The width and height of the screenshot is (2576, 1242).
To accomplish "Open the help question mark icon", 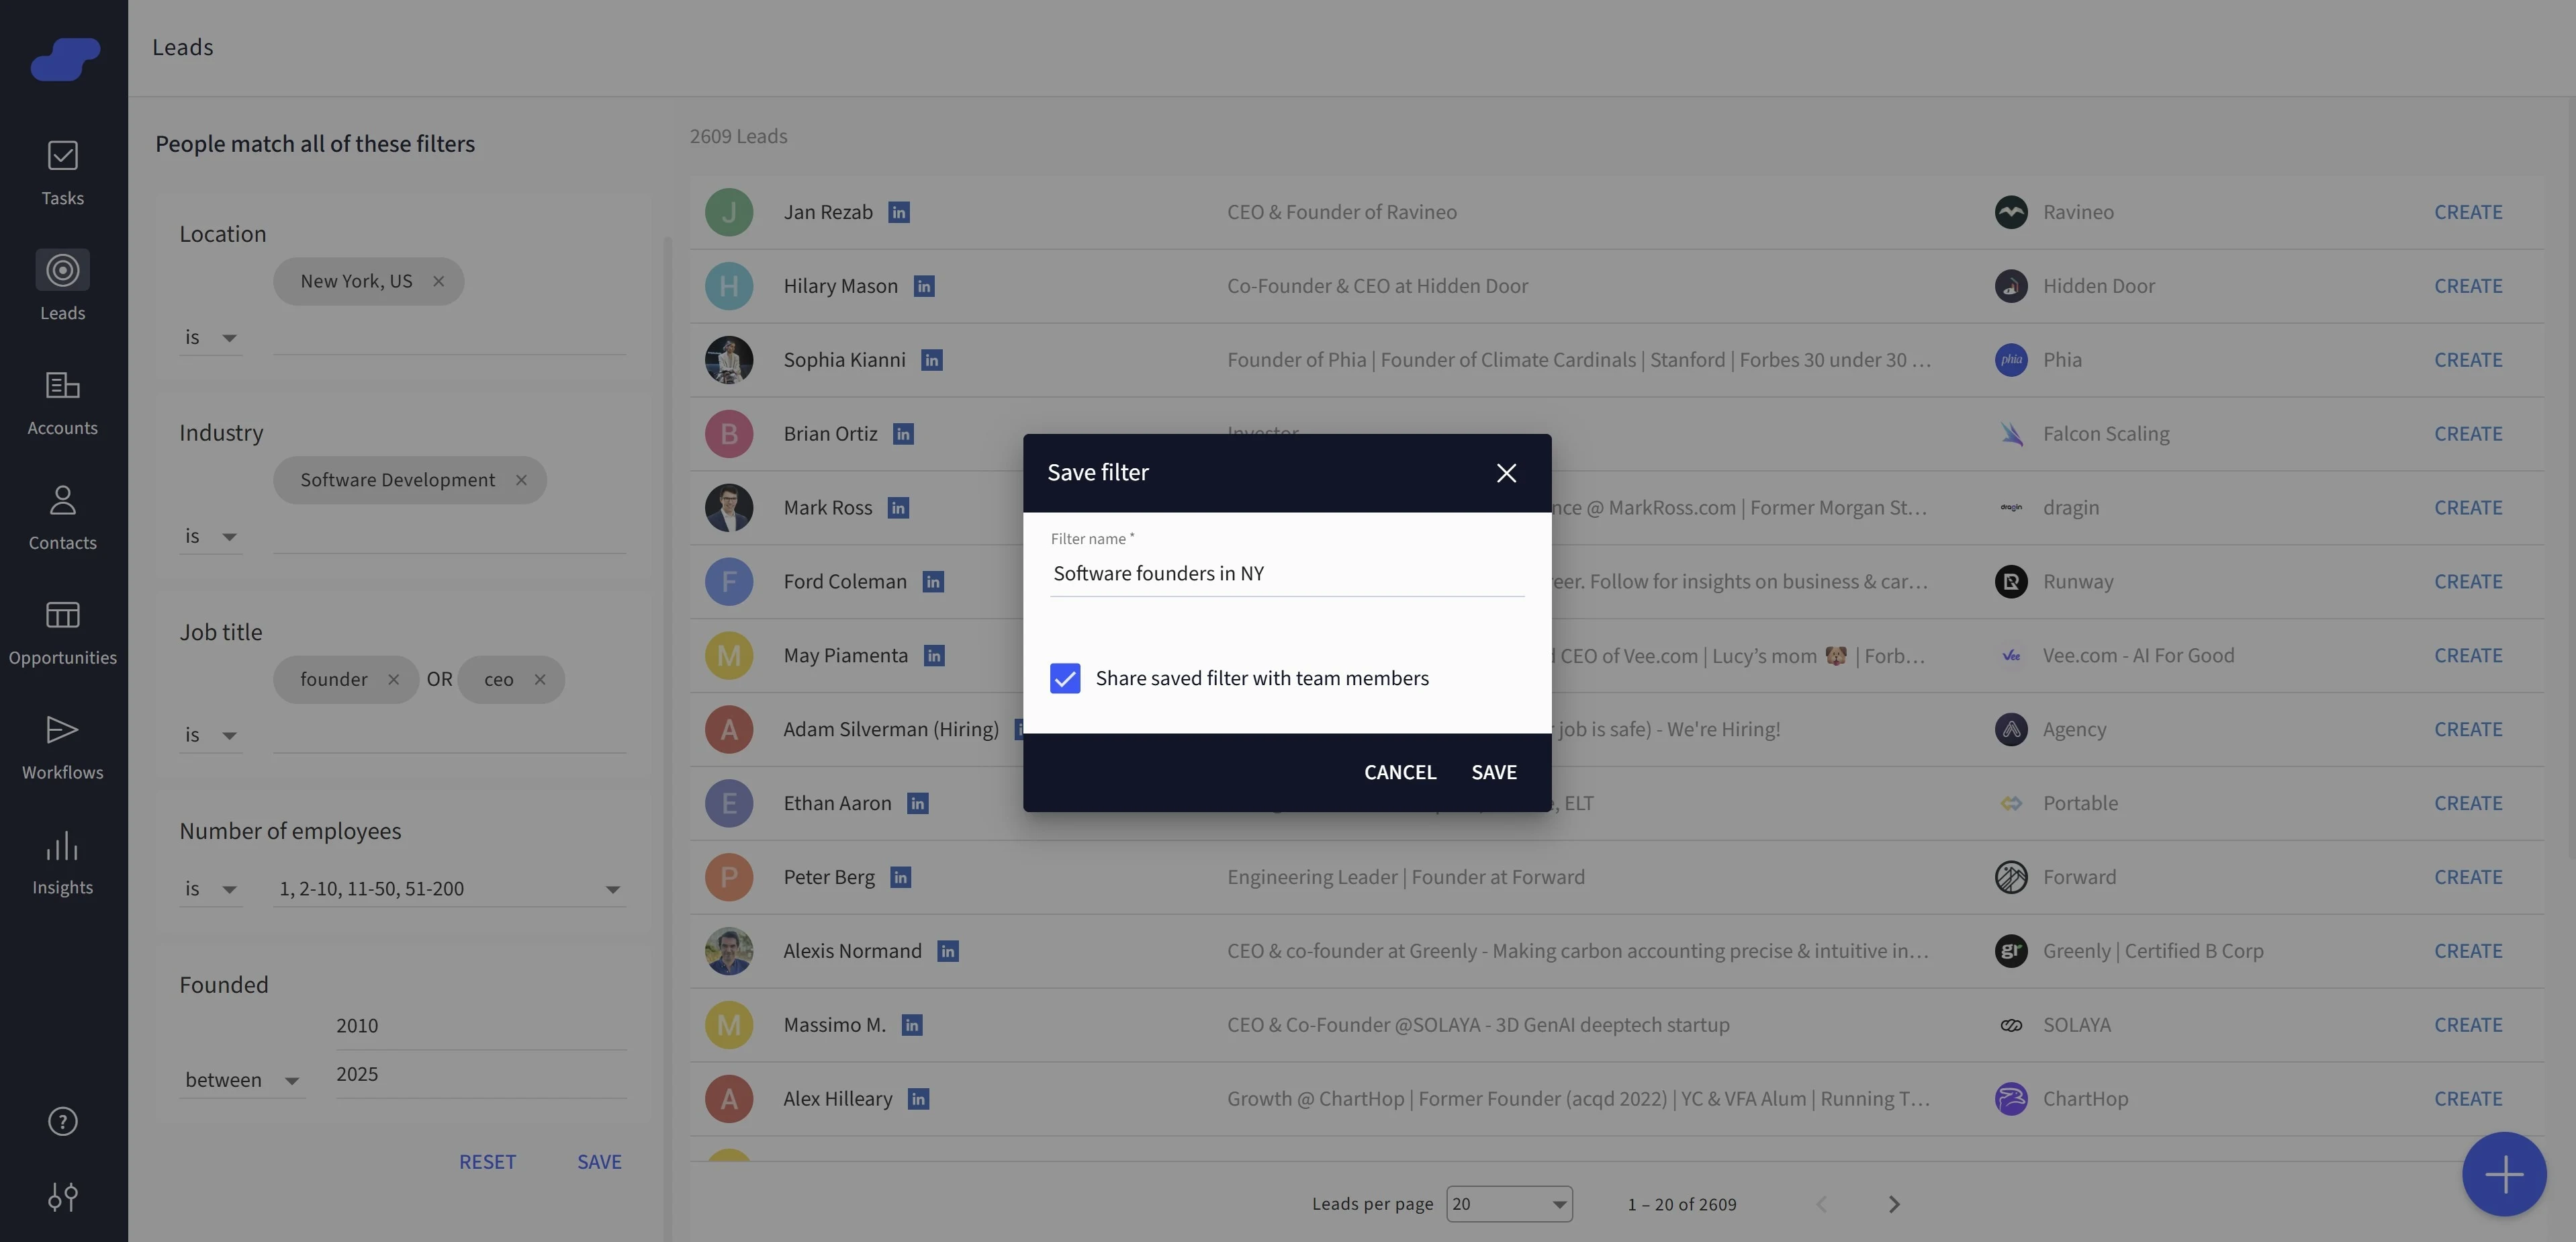I will (x=63, y=1122).
